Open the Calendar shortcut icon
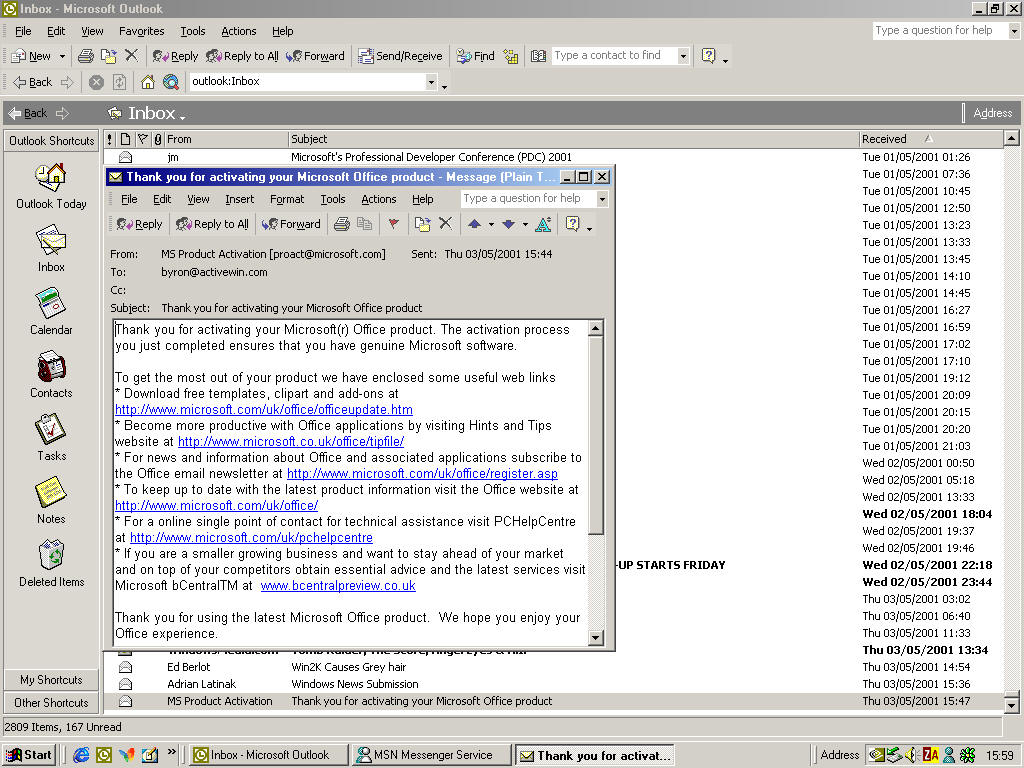1024x768 pixels. coord(51,304)
